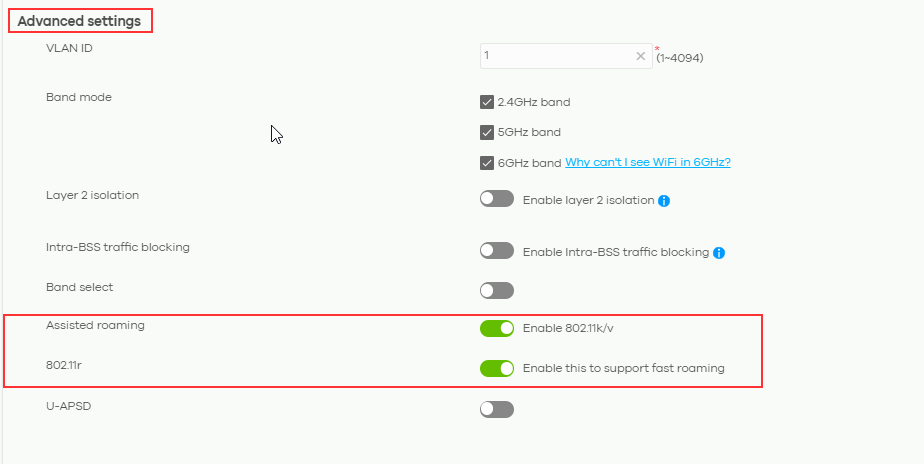The width and height of the screenshot is (924, 464).
Task: Click the "Enable Intra-BSS traffic blocking" label text
Action: tap(615, 252)
